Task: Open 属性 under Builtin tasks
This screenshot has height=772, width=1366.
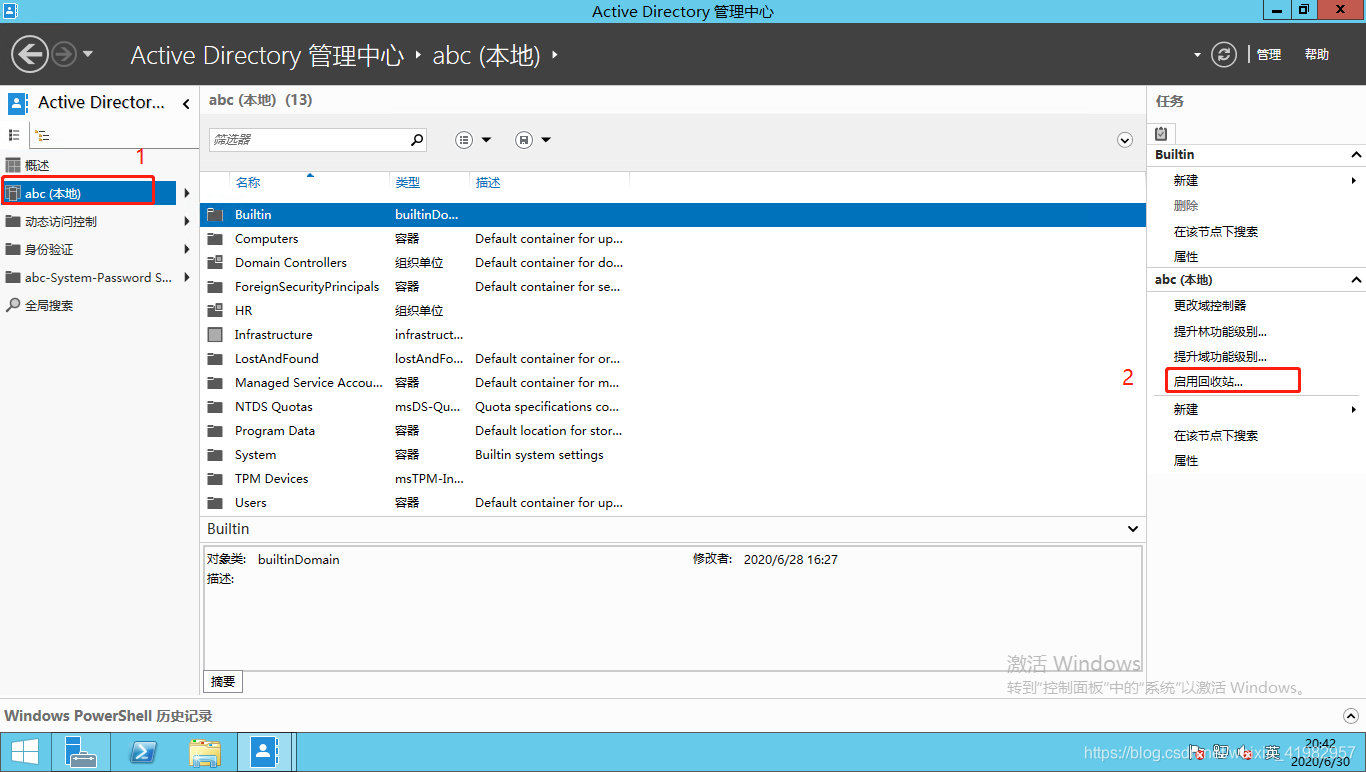Action: tap(1186, 257)
